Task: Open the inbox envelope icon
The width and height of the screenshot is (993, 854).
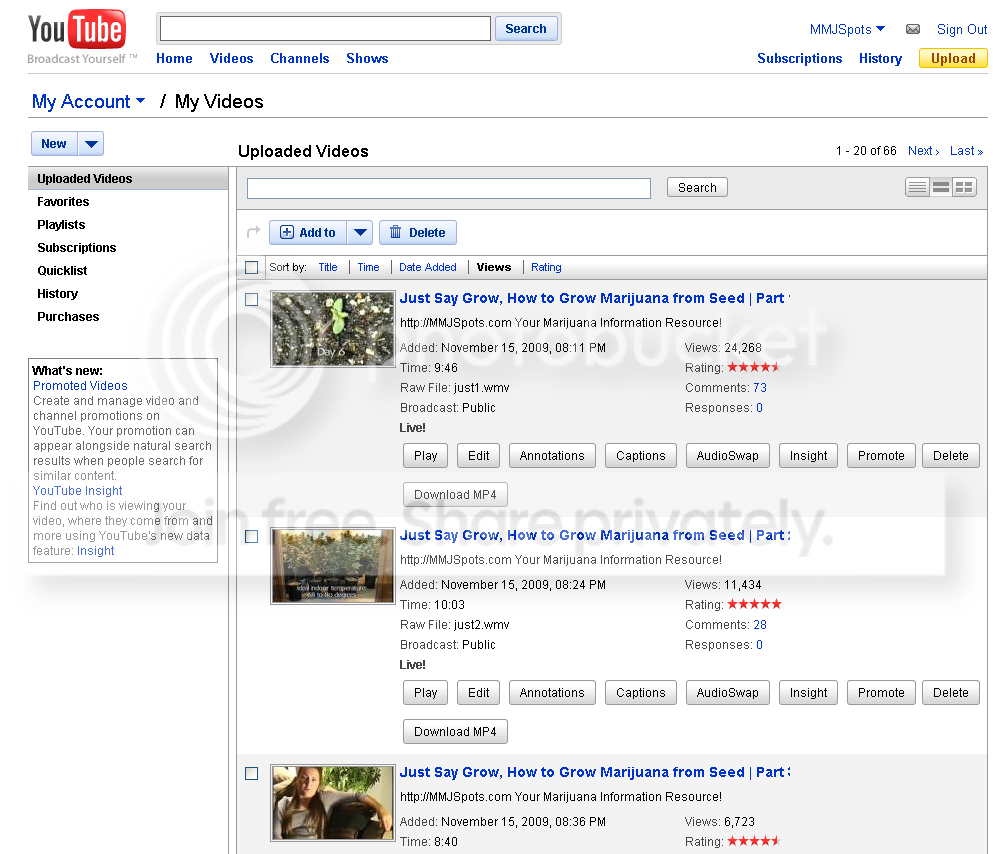Action: [x=913, y=29]
